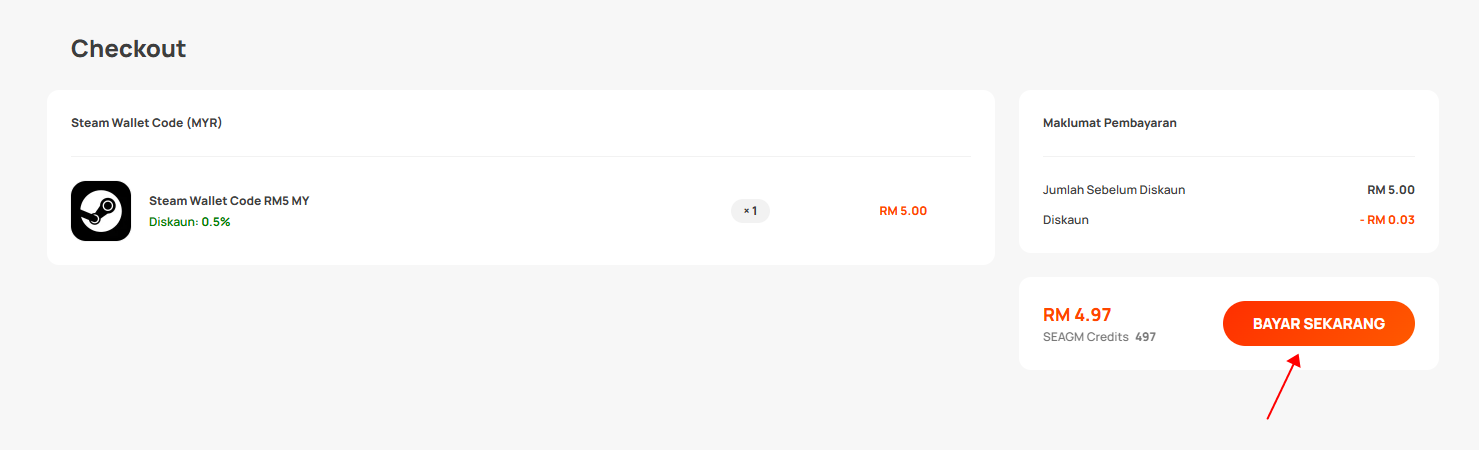Select the Checkout page heading
This screenshot has height=450, width=1479.
[128, 48]
